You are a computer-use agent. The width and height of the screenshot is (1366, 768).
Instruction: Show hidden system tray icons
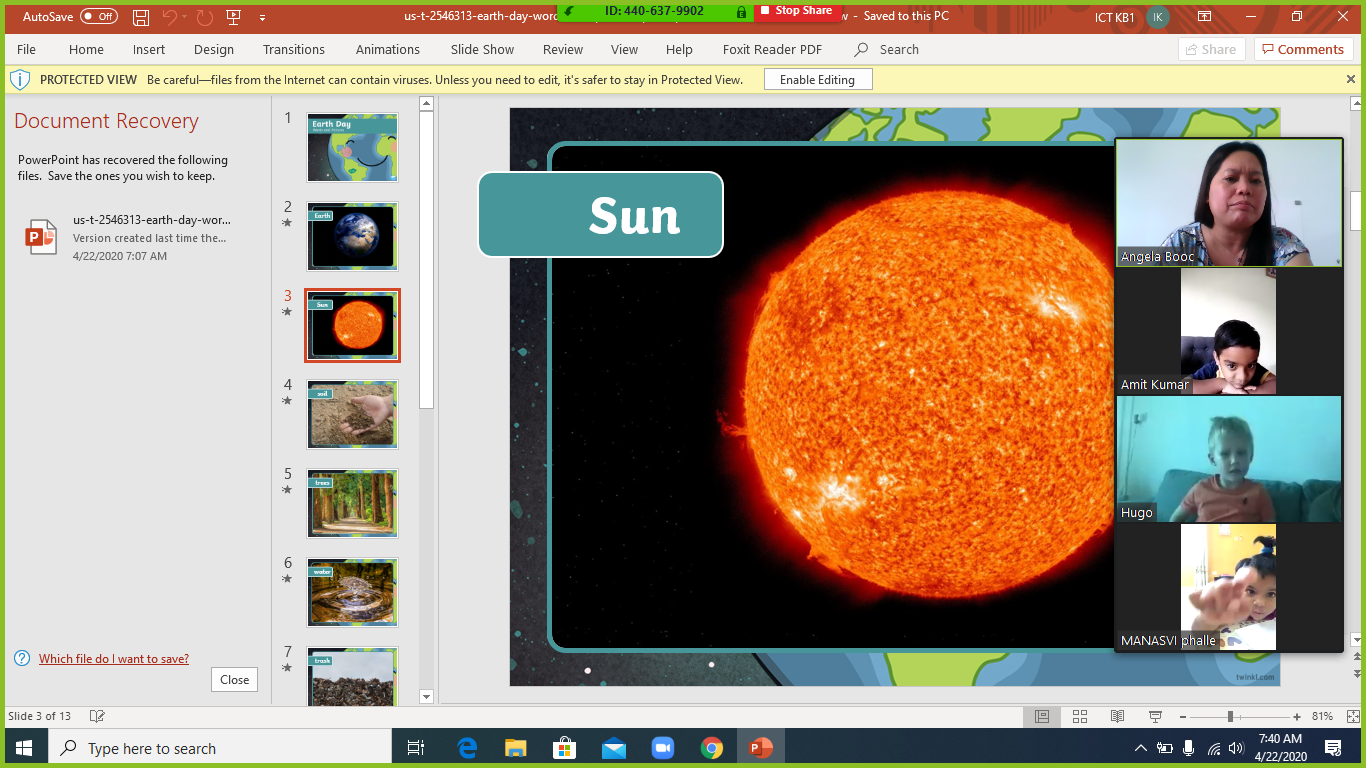click(x=1140, y=748)
